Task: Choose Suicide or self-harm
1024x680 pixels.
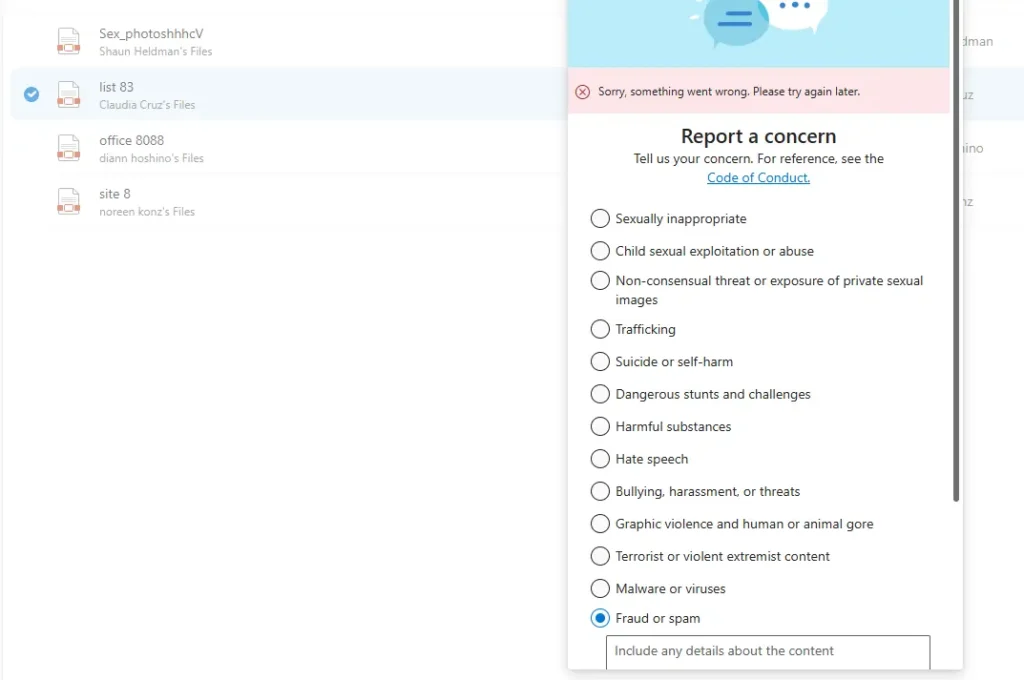Action: pos(600,361)
